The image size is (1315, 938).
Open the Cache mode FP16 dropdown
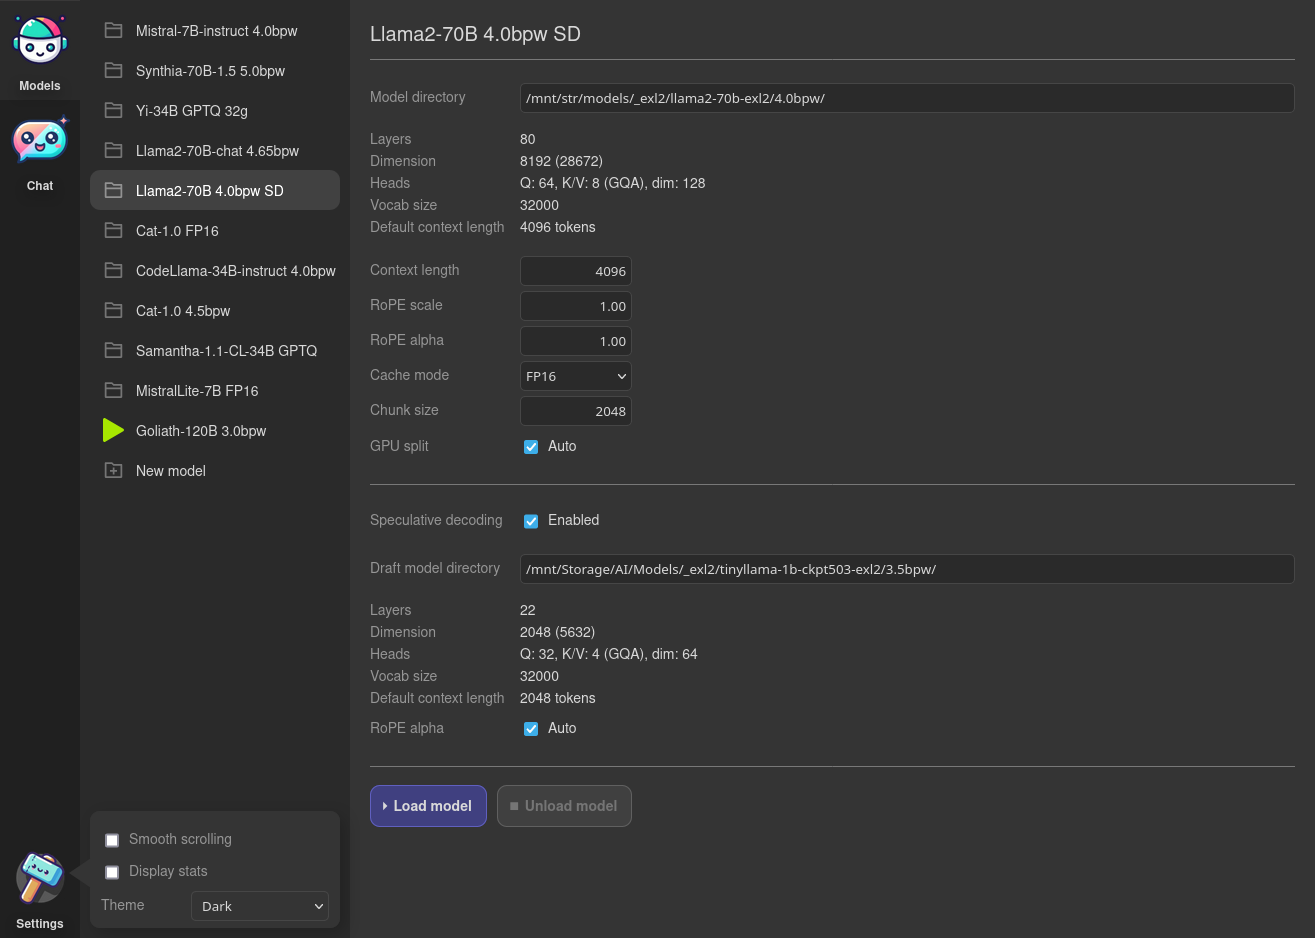575,376
